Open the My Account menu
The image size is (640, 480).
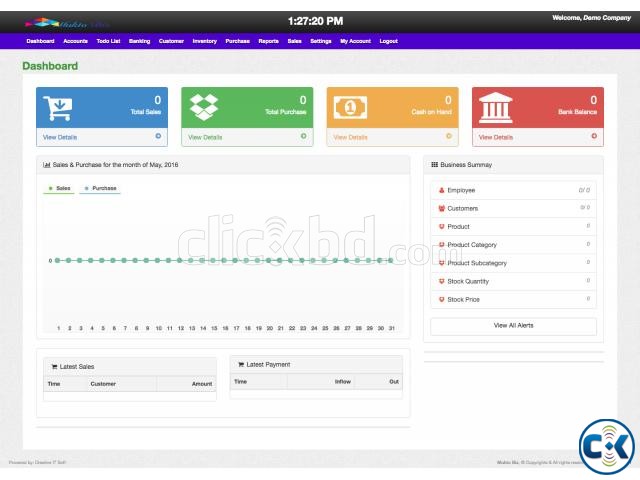(x=356, y=41)
